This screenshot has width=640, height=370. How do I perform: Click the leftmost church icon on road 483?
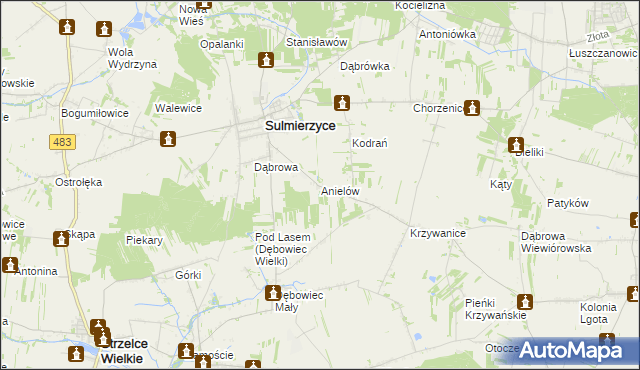67,27
